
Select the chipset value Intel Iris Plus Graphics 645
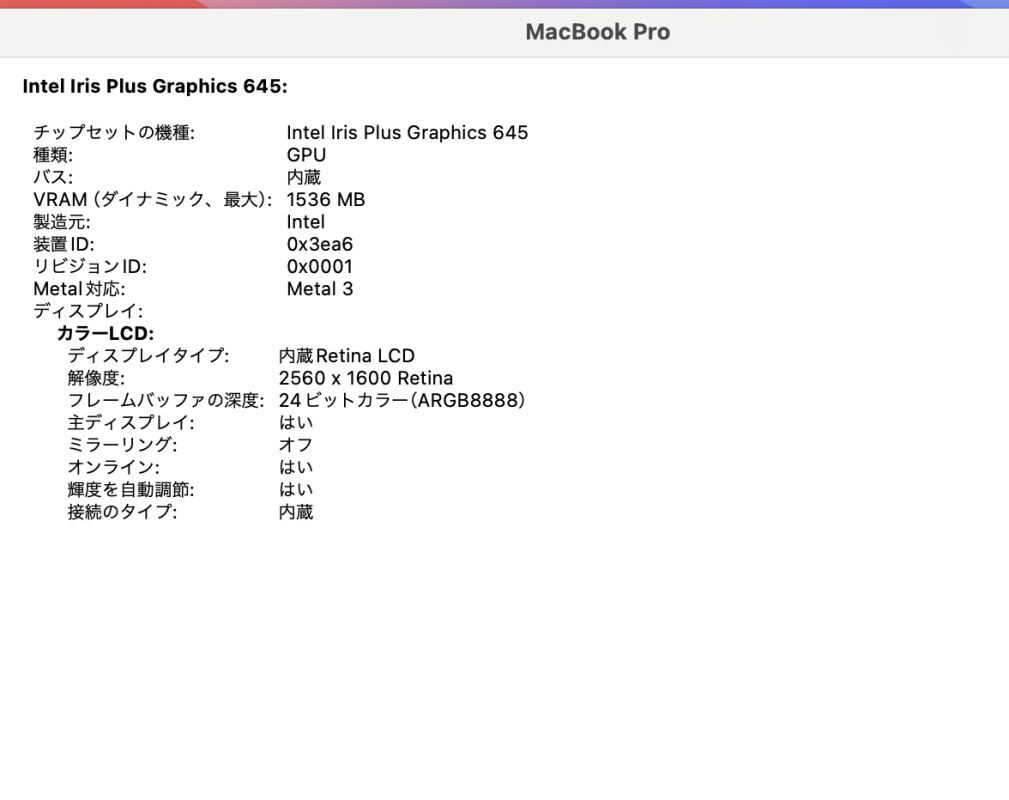(407, 133)
